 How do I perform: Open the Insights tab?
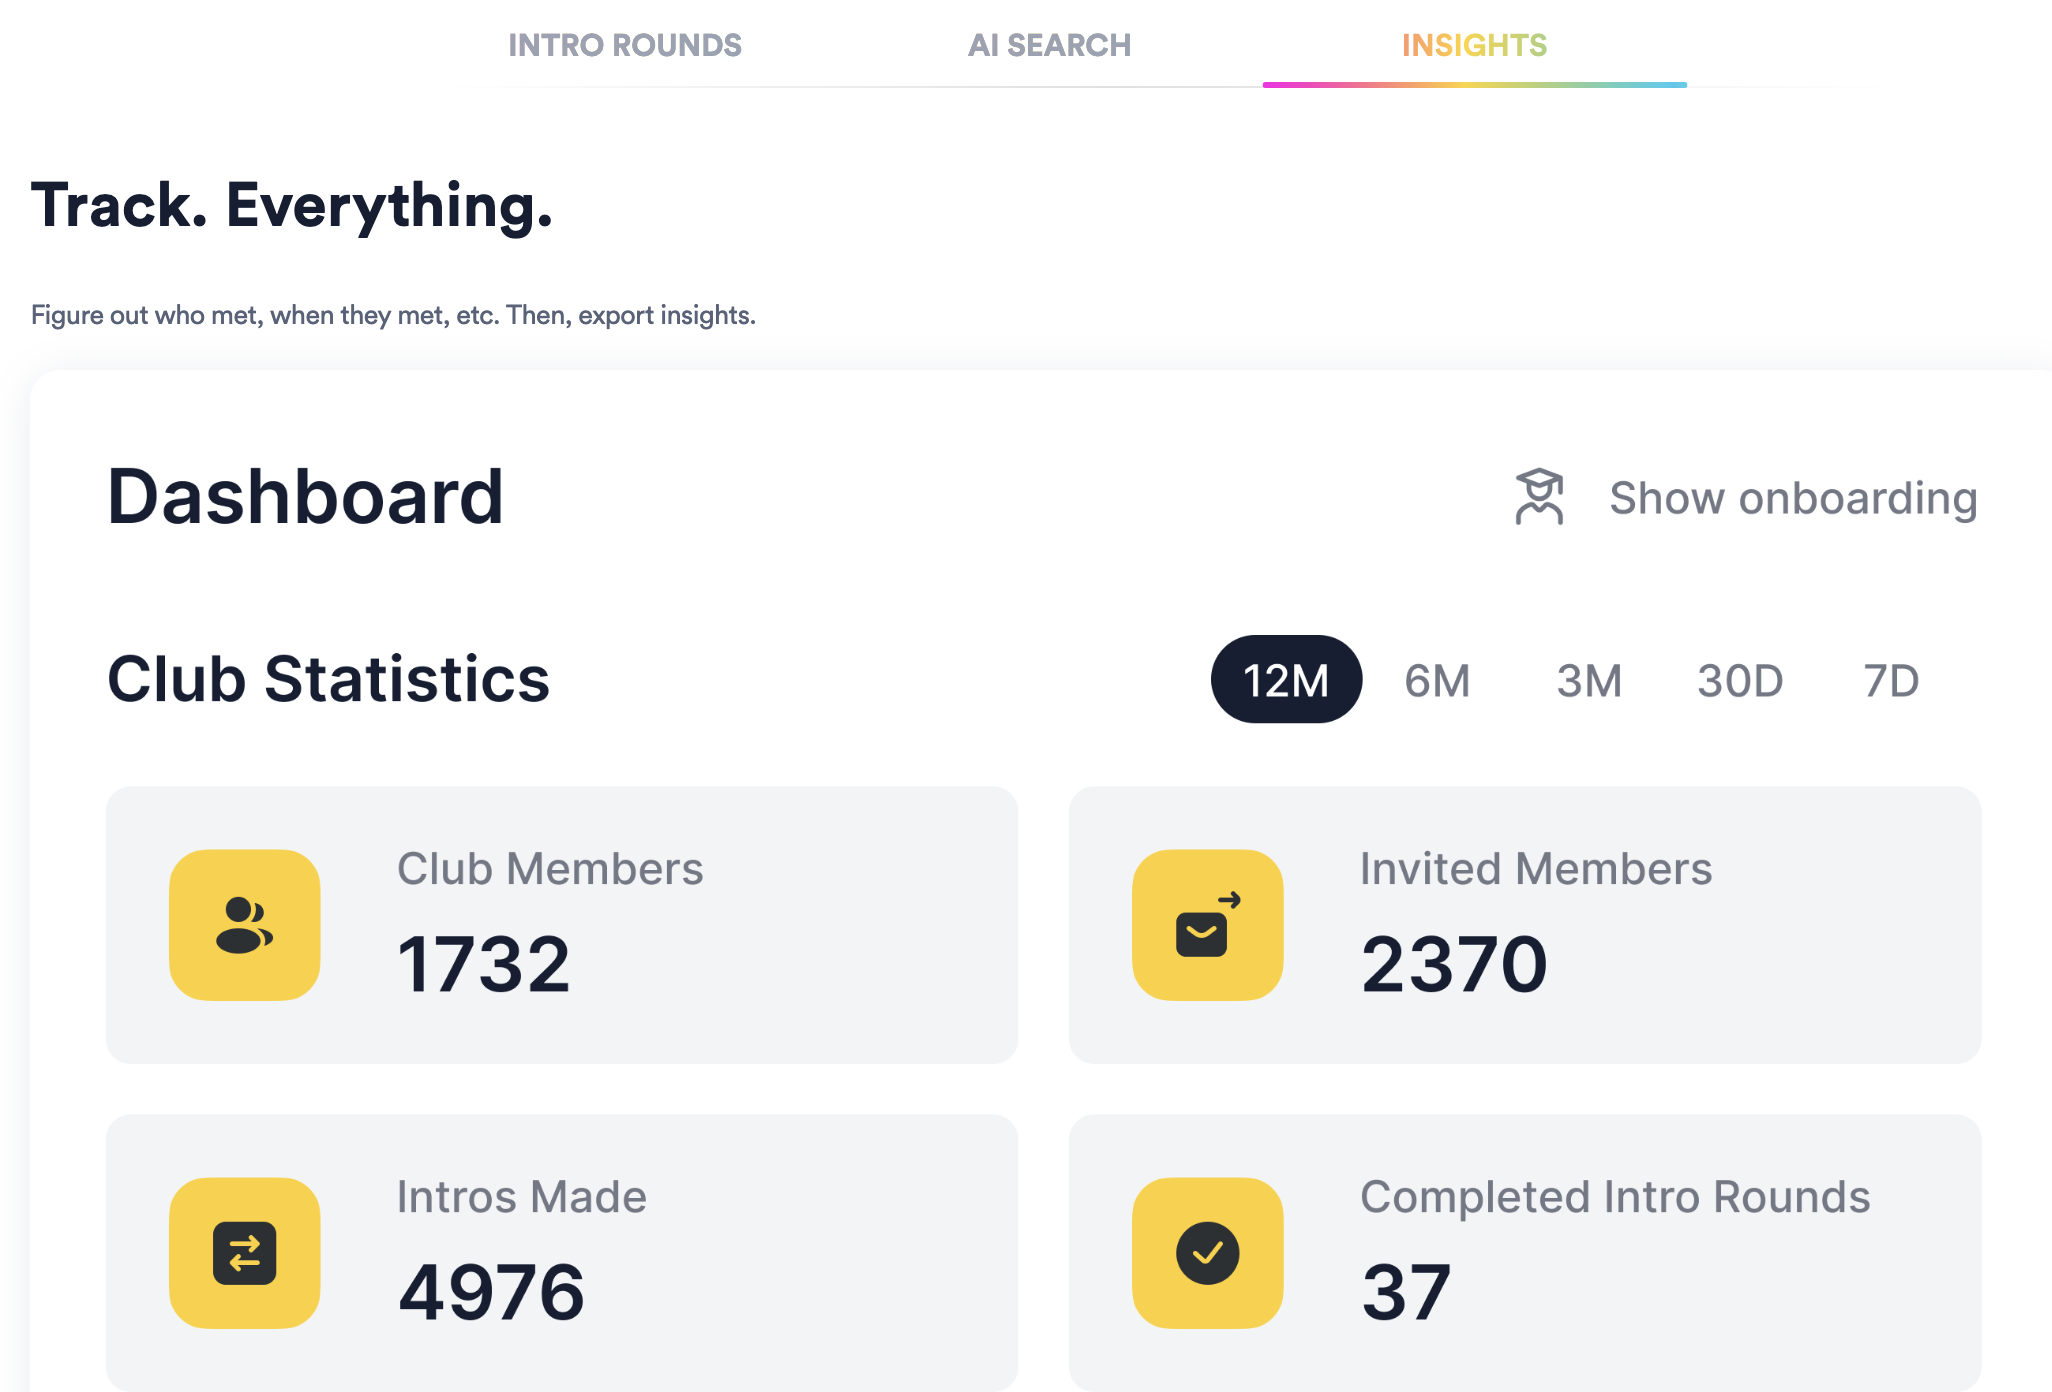coord(1474,45)
